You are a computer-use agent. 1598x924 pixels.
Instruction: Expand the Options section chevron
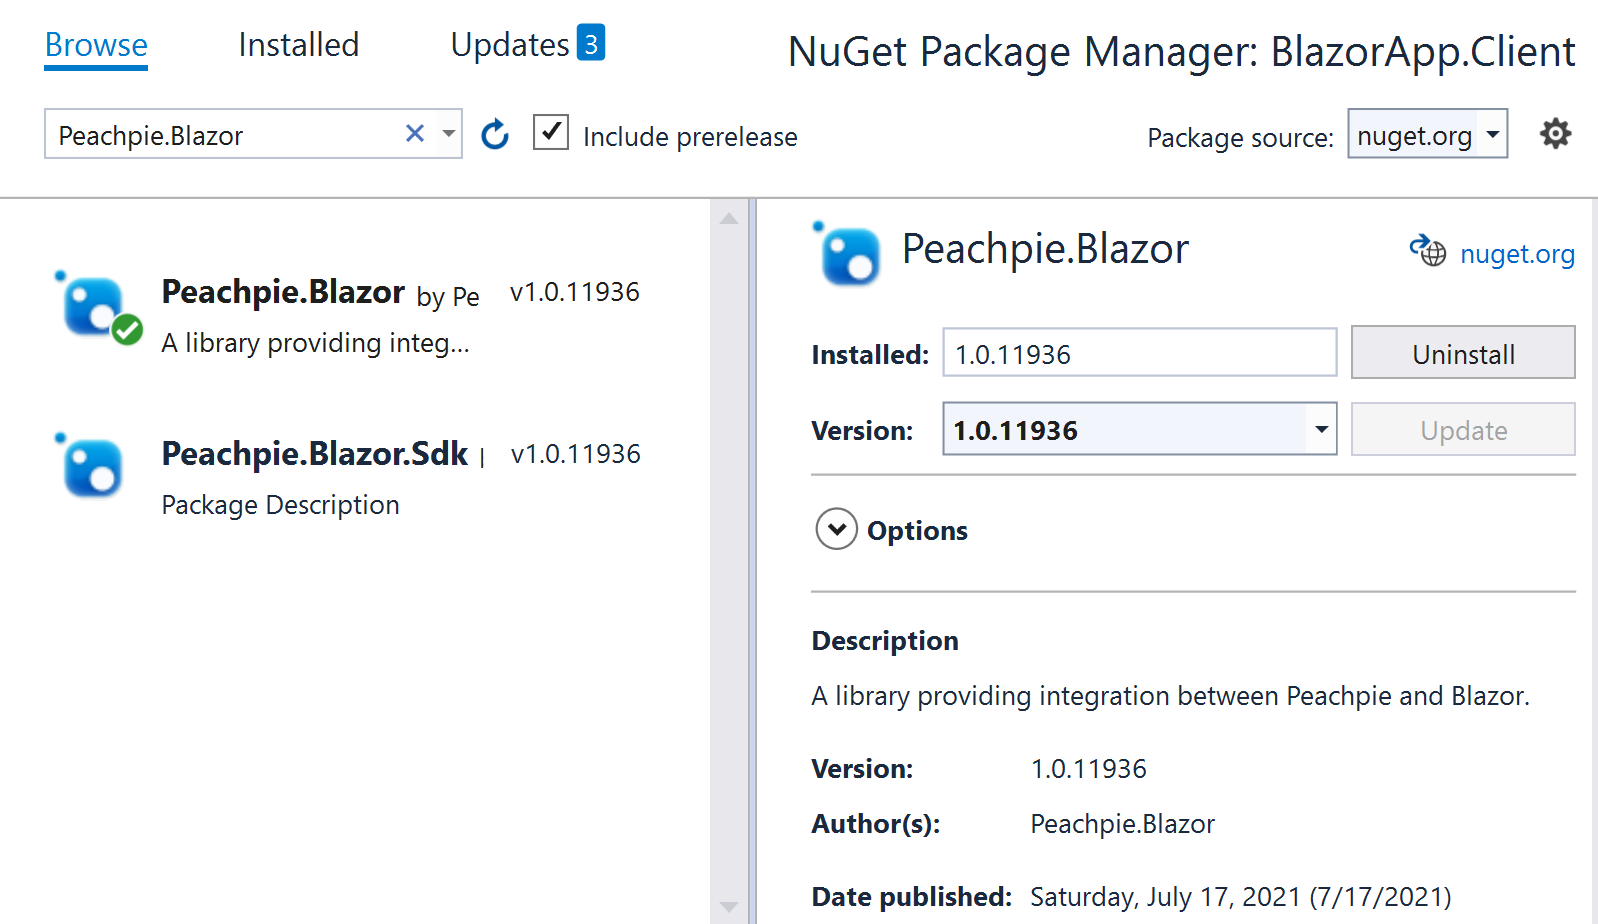tap(836, 529)
